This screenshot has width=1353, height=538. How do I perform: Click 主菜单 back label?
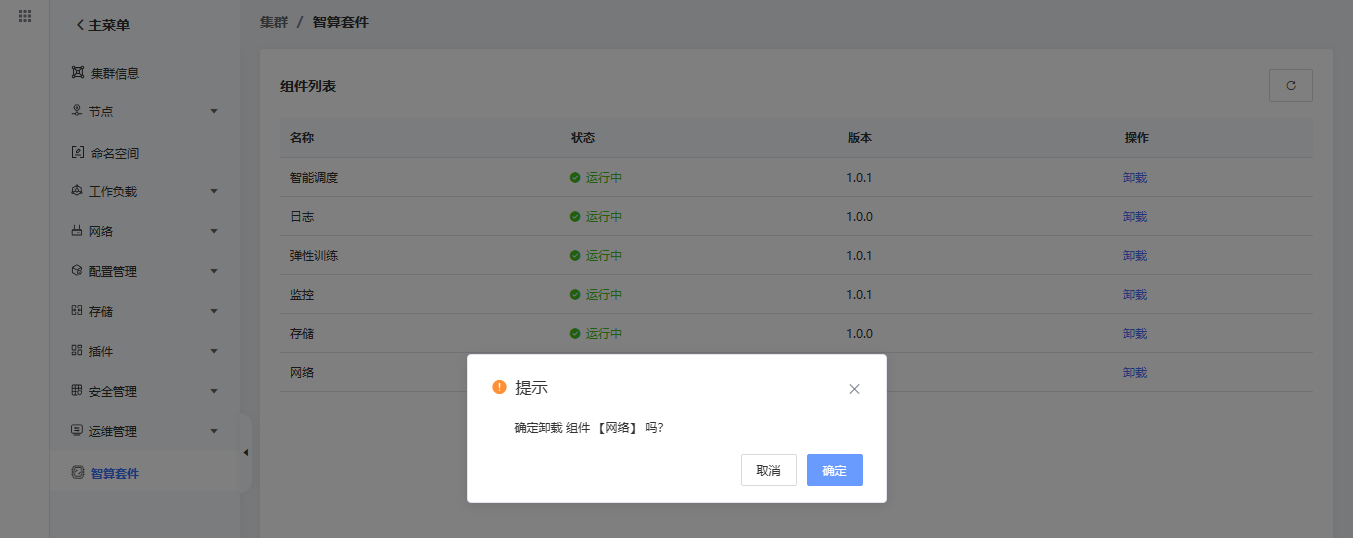[109, 25]
